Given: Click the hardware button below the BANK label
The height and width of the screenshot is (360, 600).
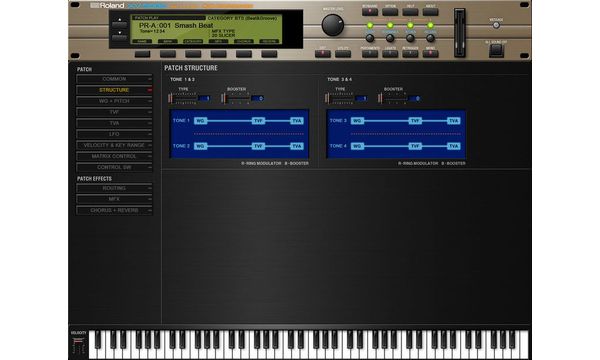Looking at the screenshot, I should click(x=168, y=54).
